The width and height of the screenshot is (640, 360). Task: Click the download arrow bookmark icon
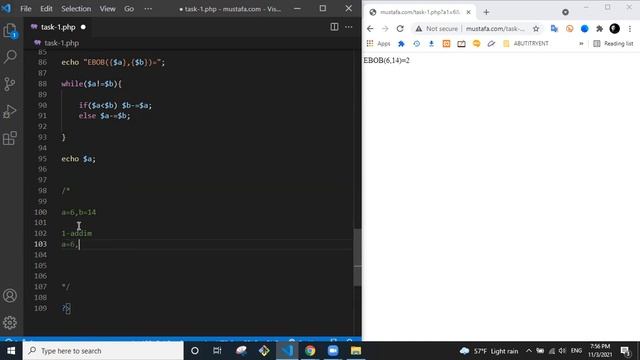[x=431, y=44]
